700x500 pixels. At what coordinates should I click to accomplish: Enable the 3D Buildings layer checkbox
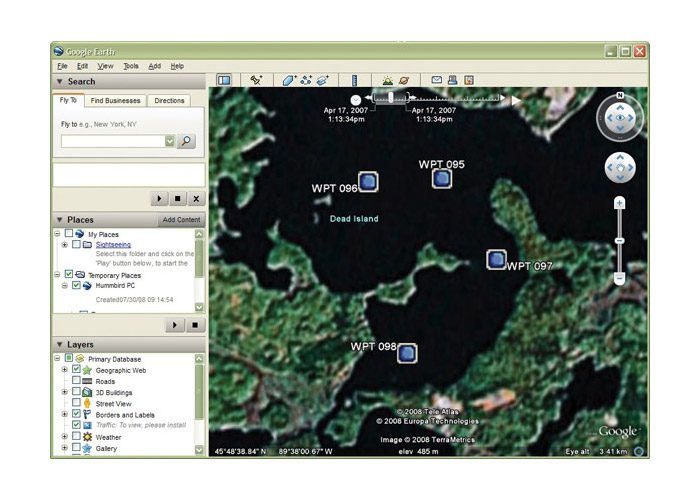click(76, 392)
